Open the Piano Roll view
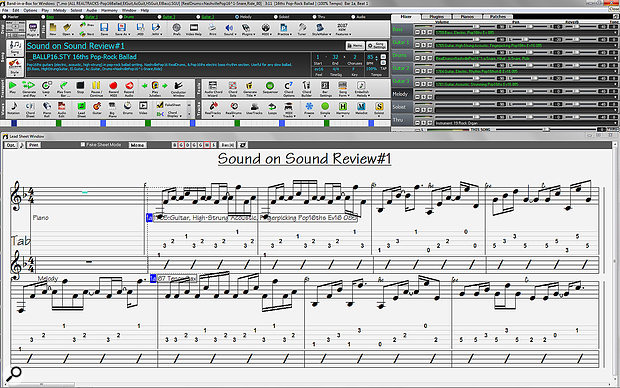Image resolution: width=620 pixels, height=388 pixels. pyautogui.click(x=47, y=109)
